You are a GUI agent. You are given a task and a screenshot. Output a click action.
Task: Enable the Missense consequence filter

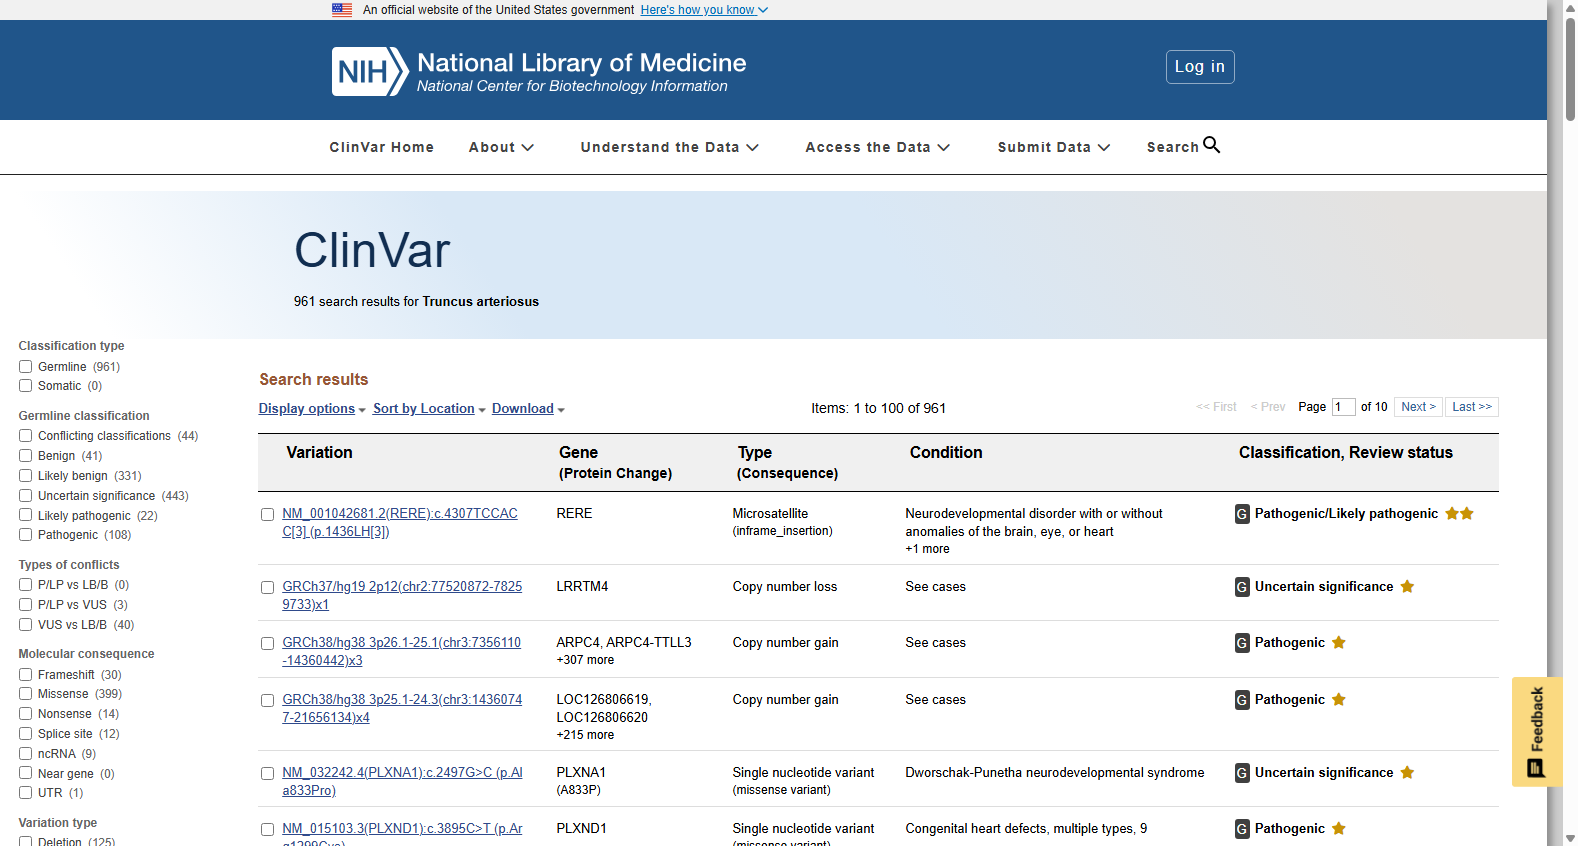(x=26, y=694)
